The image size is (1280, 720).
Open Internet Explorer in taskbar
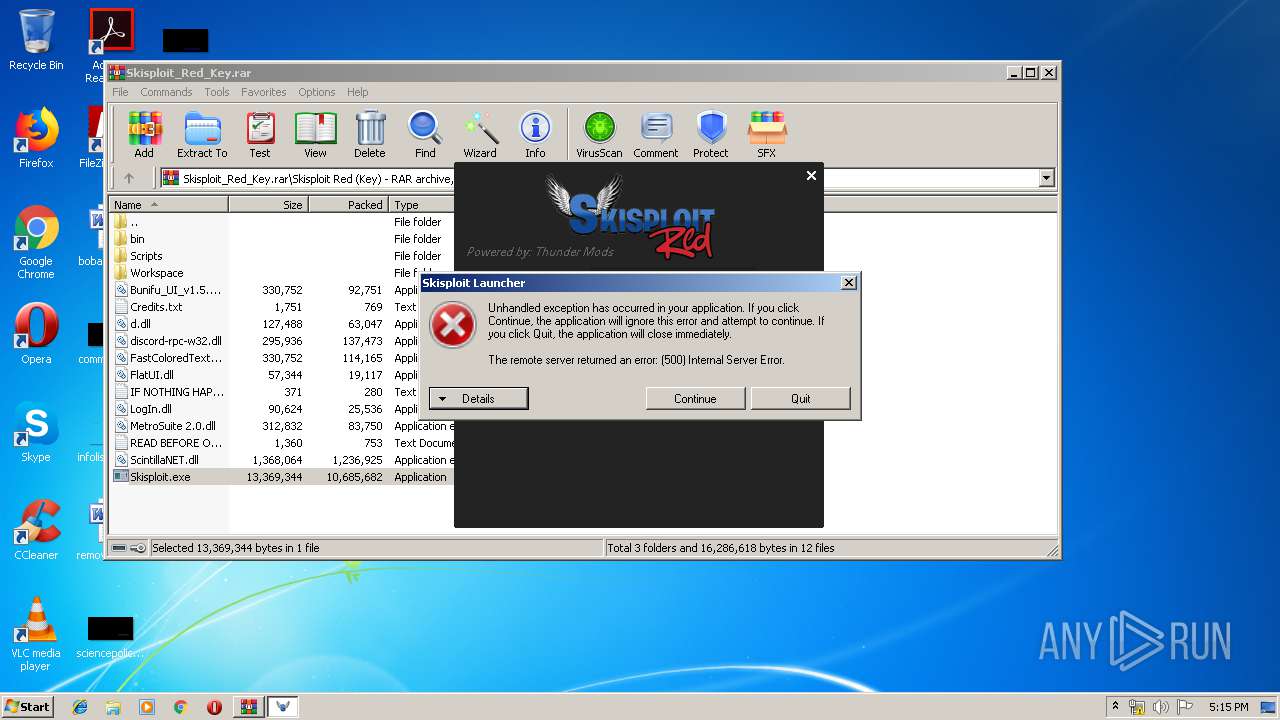pos(80,707)
